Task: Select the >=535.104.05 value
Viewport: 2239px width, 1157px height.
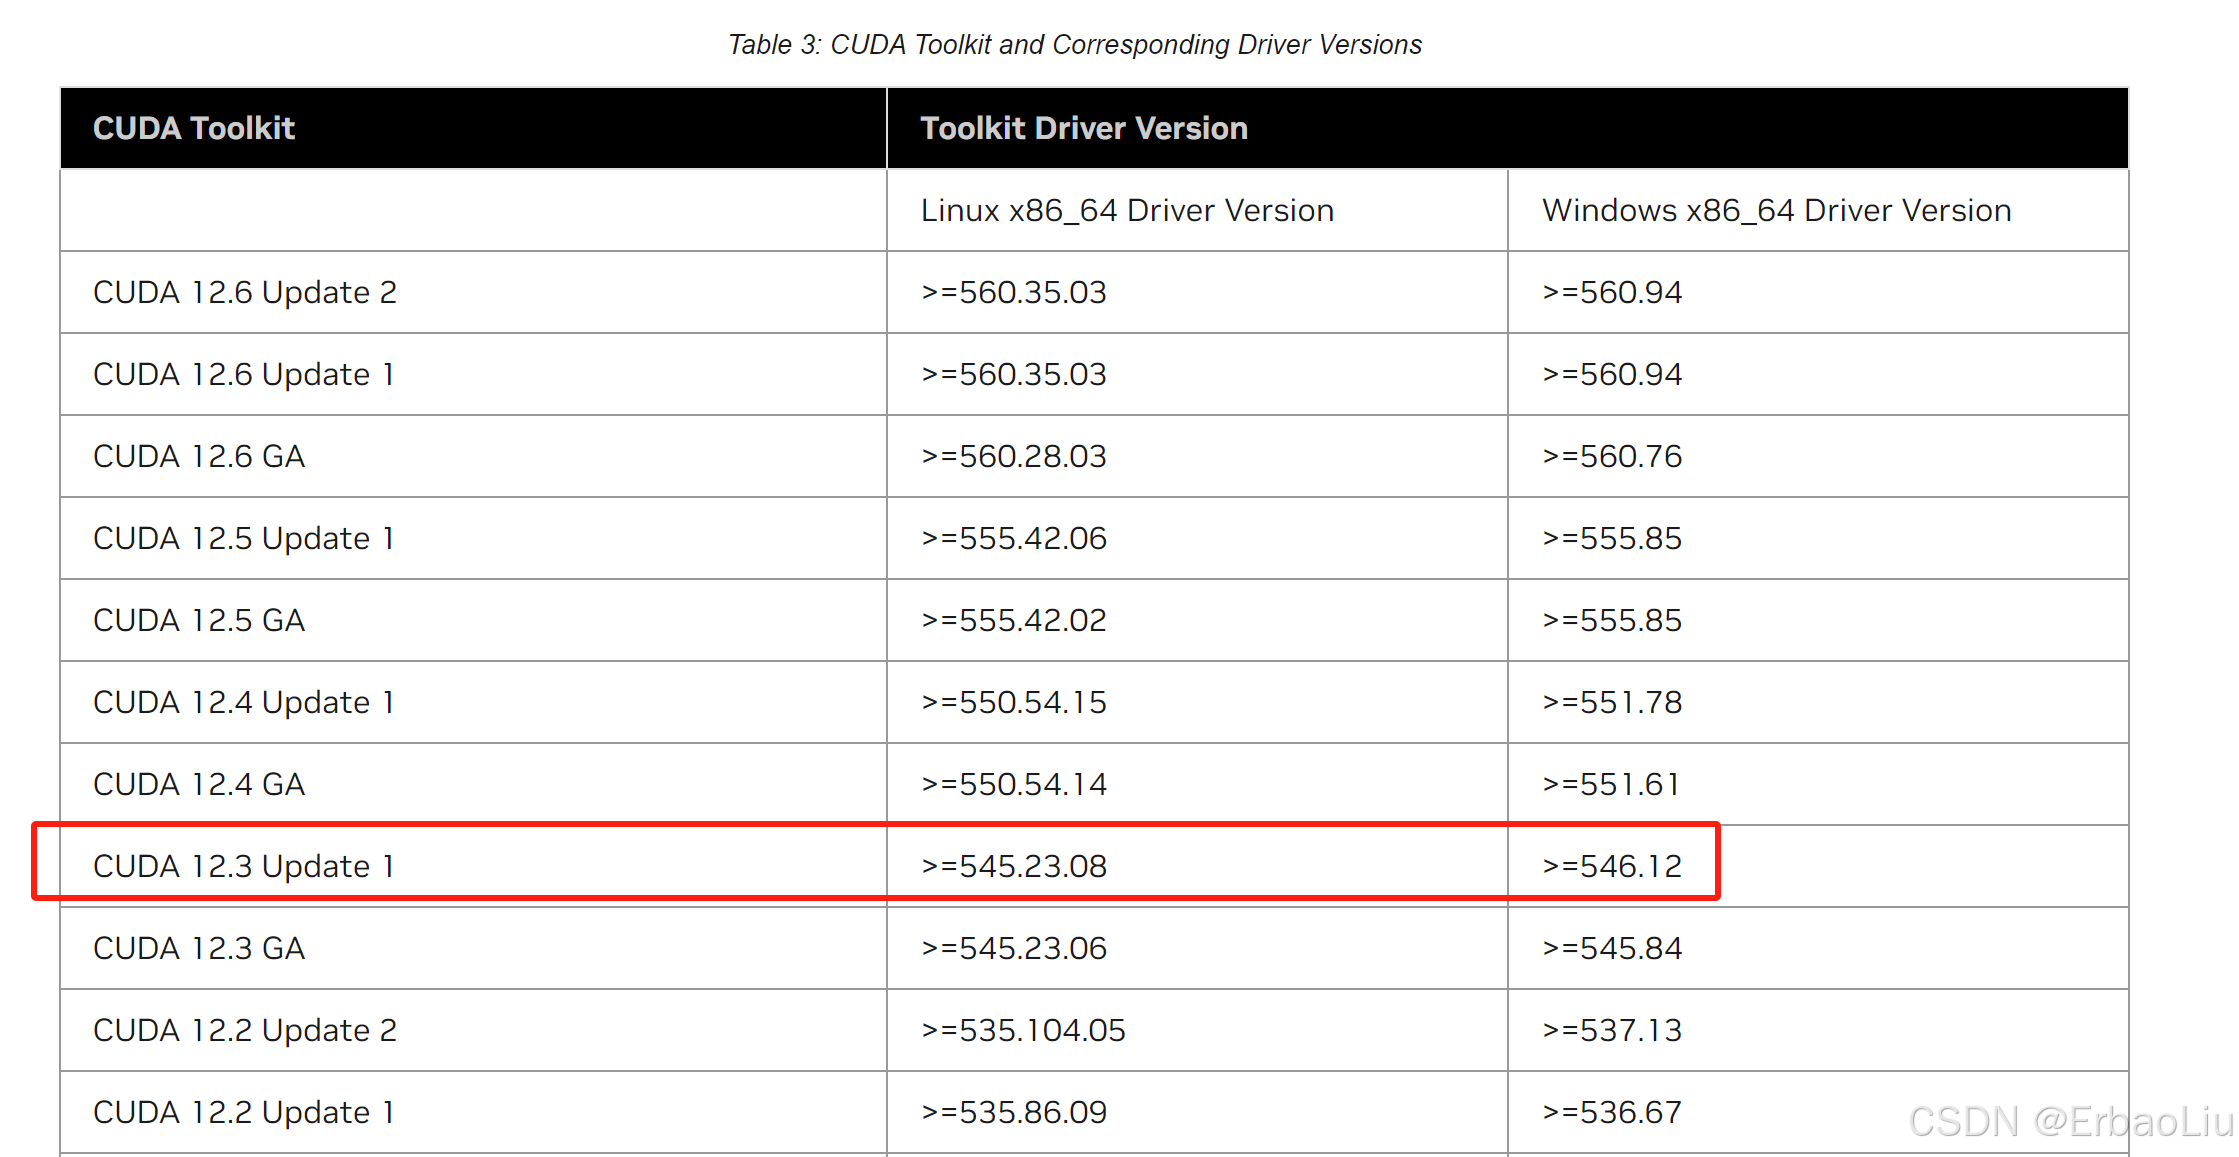Action: click(x=1023, y=1030)
